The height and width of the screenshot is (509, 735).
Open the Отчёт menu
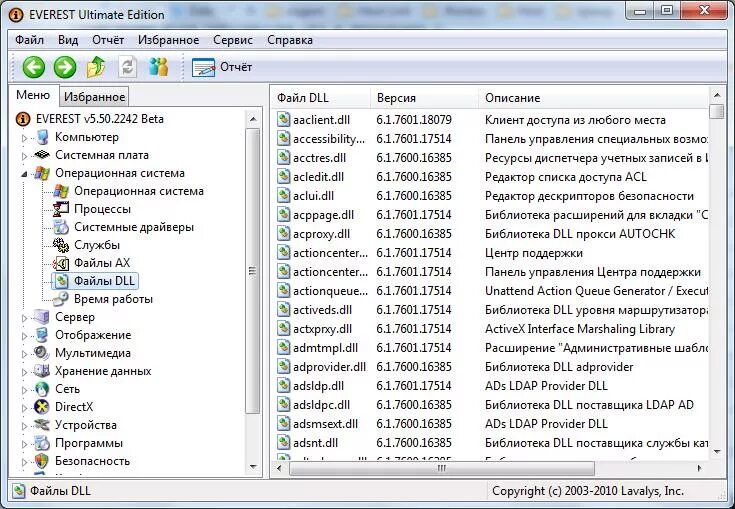(x=108, y=40)
